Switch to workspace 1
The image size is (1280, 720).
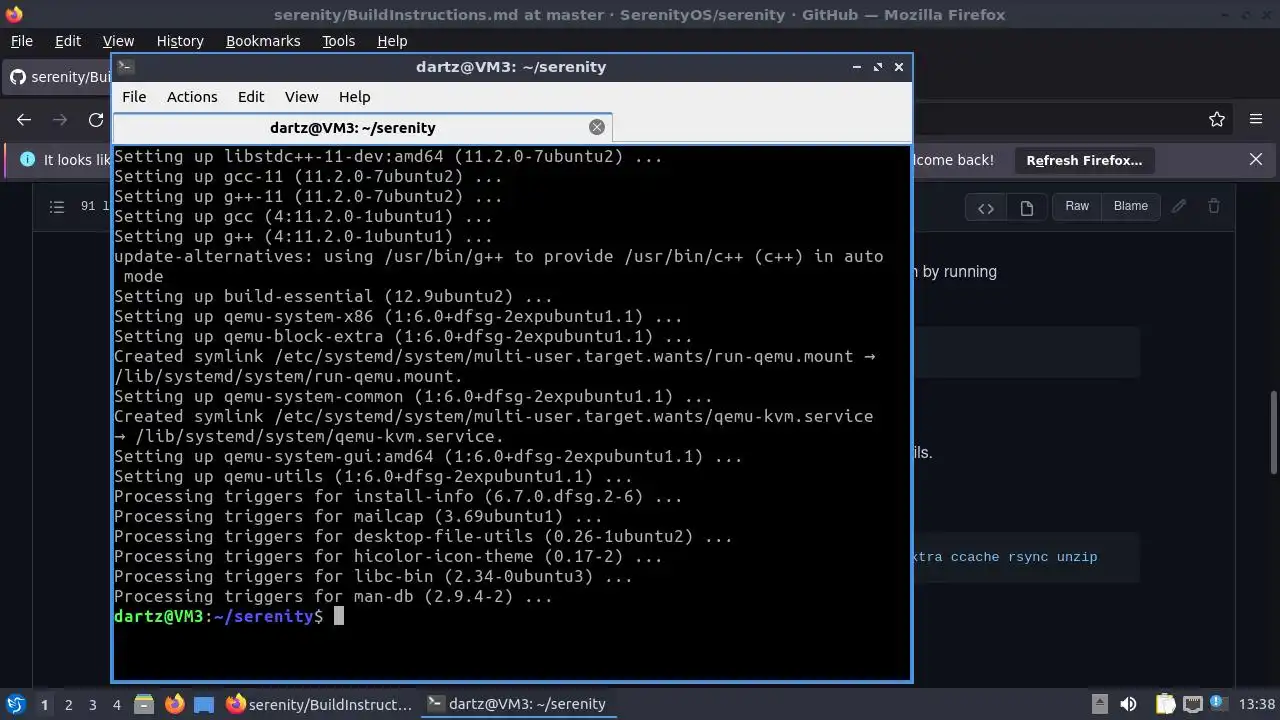(x=44, y=704)
